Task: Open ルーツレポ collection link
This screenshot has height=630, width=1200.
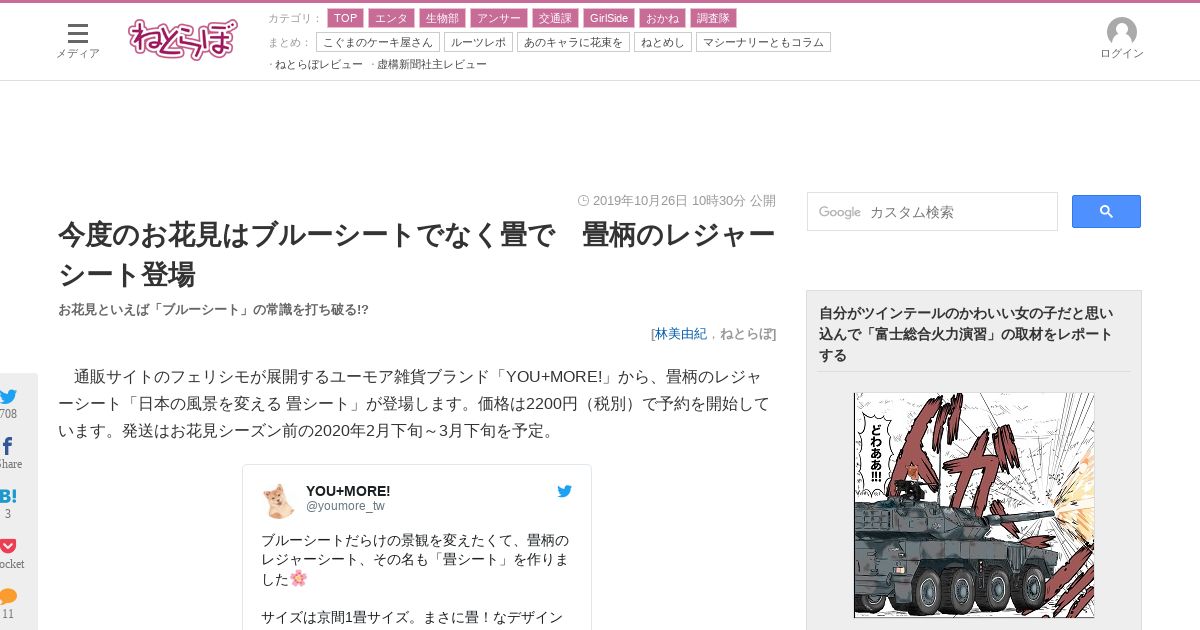Action: 478,42
